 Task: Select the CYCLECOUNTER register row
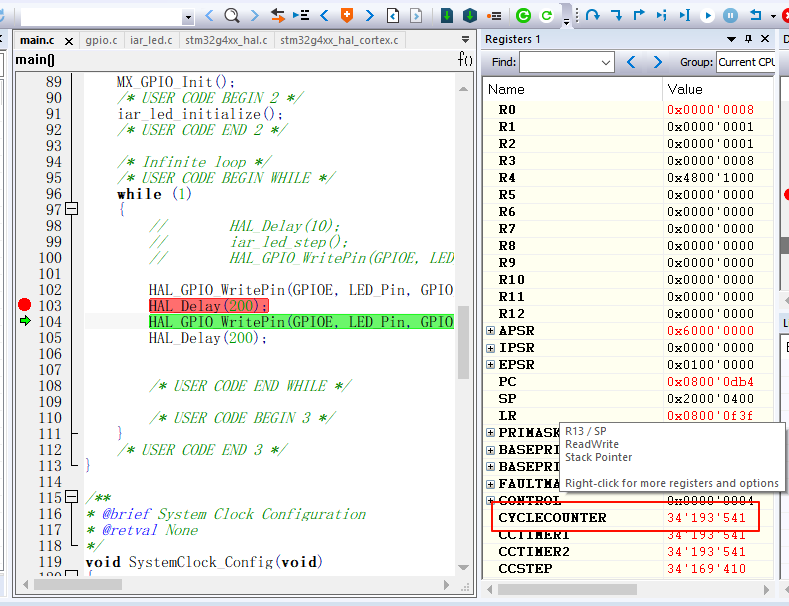628,518
